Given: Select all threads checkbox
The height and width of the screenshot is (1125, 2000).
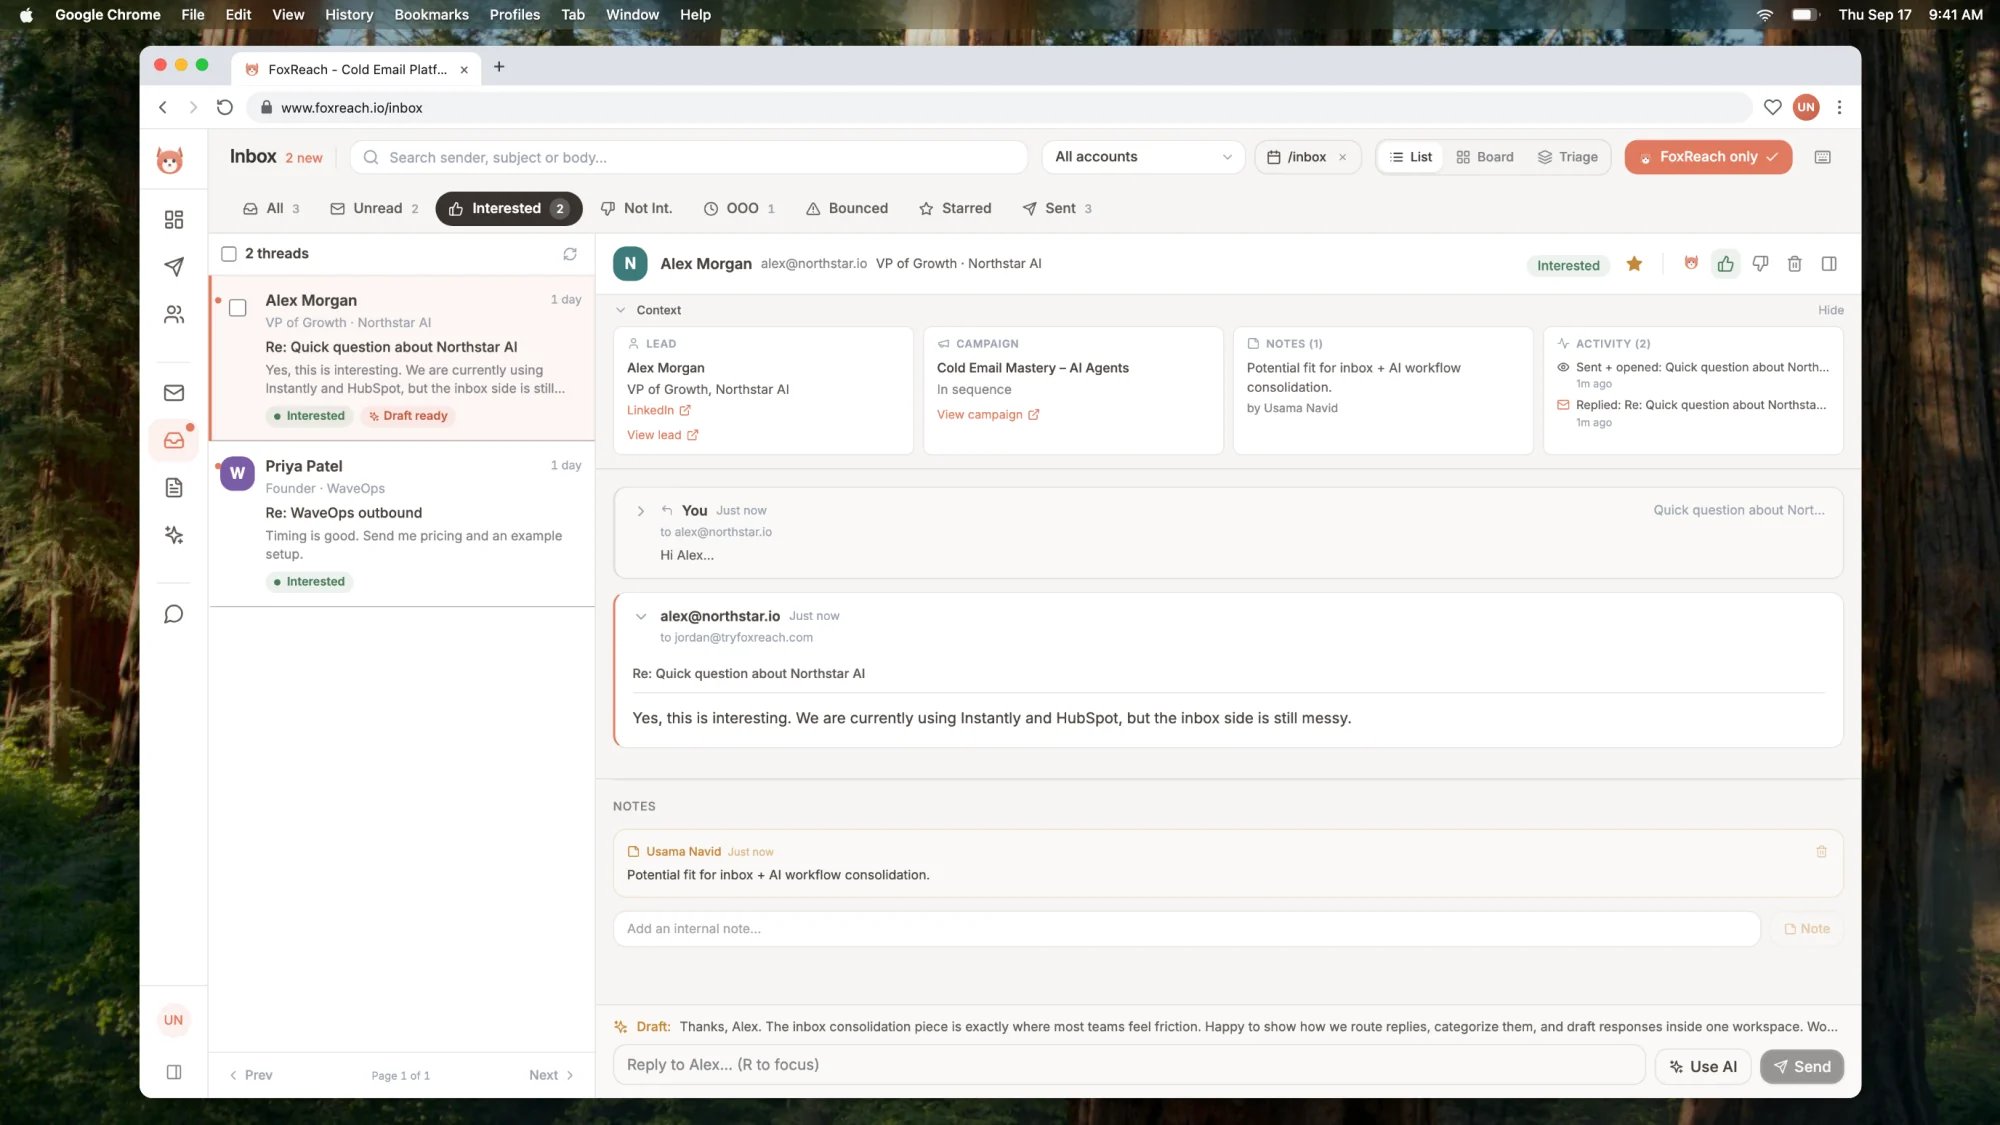Looking at the screenshot, I should click(229, 254).
